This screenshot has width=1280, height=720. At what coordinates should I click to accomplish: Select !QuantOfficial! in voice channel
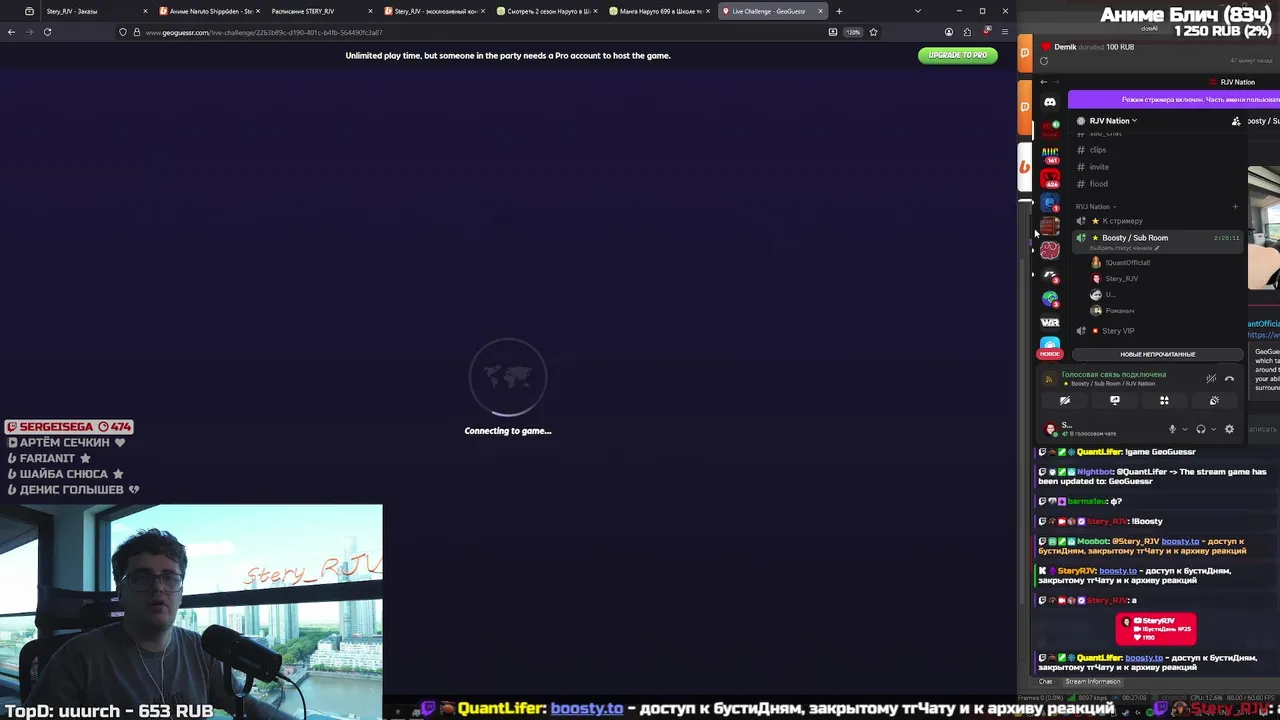(1127, 263)
